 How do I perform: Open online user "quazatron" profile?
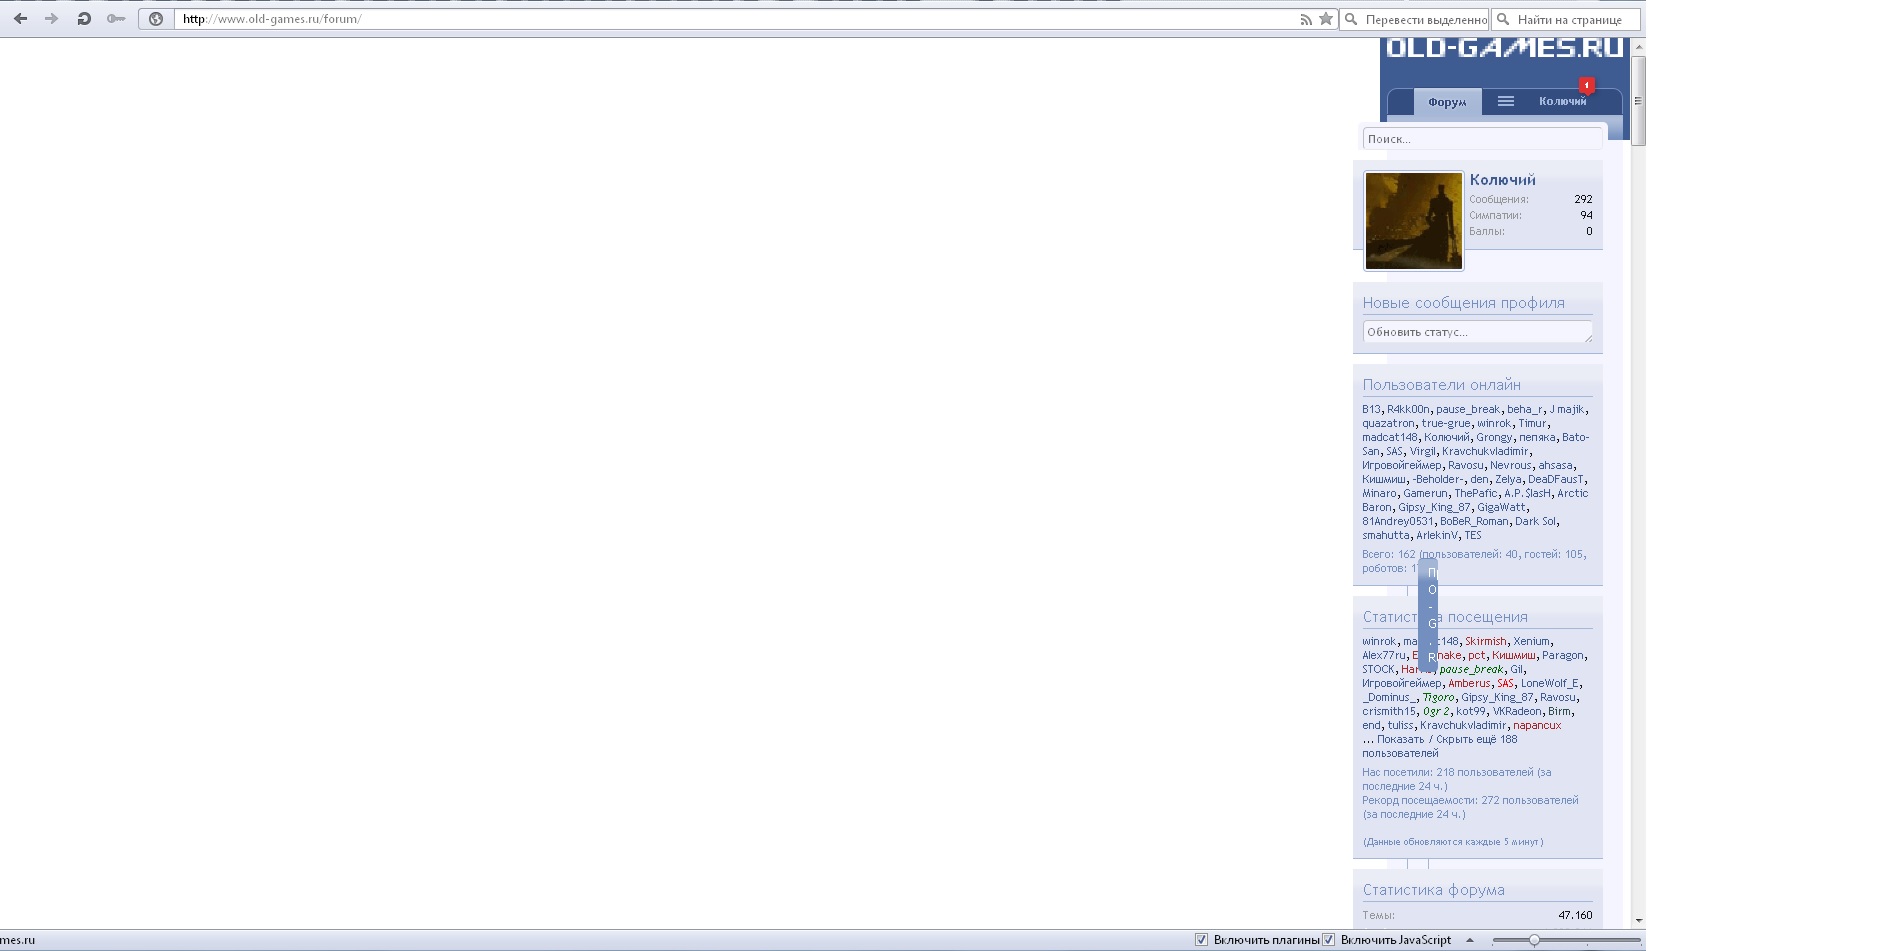tap(1388, 423)
